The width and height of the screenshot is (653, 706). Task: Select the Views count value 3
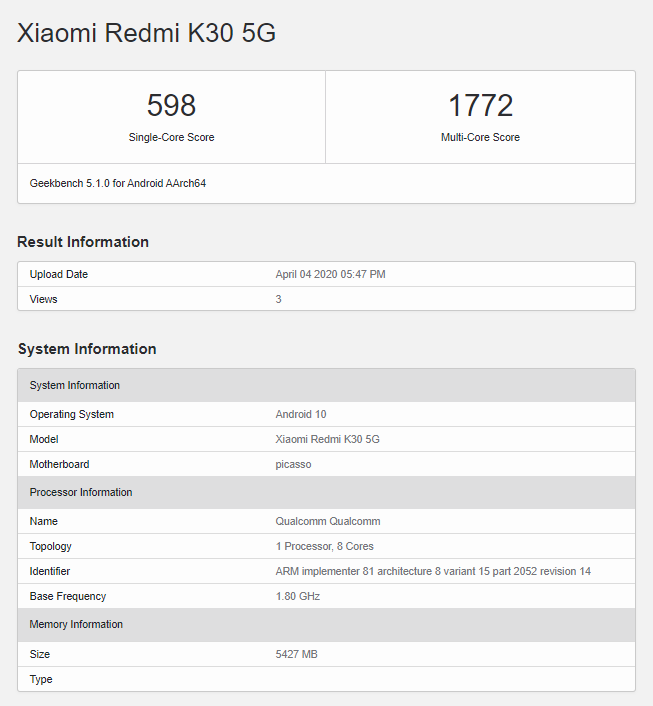[x=278, y=299]
